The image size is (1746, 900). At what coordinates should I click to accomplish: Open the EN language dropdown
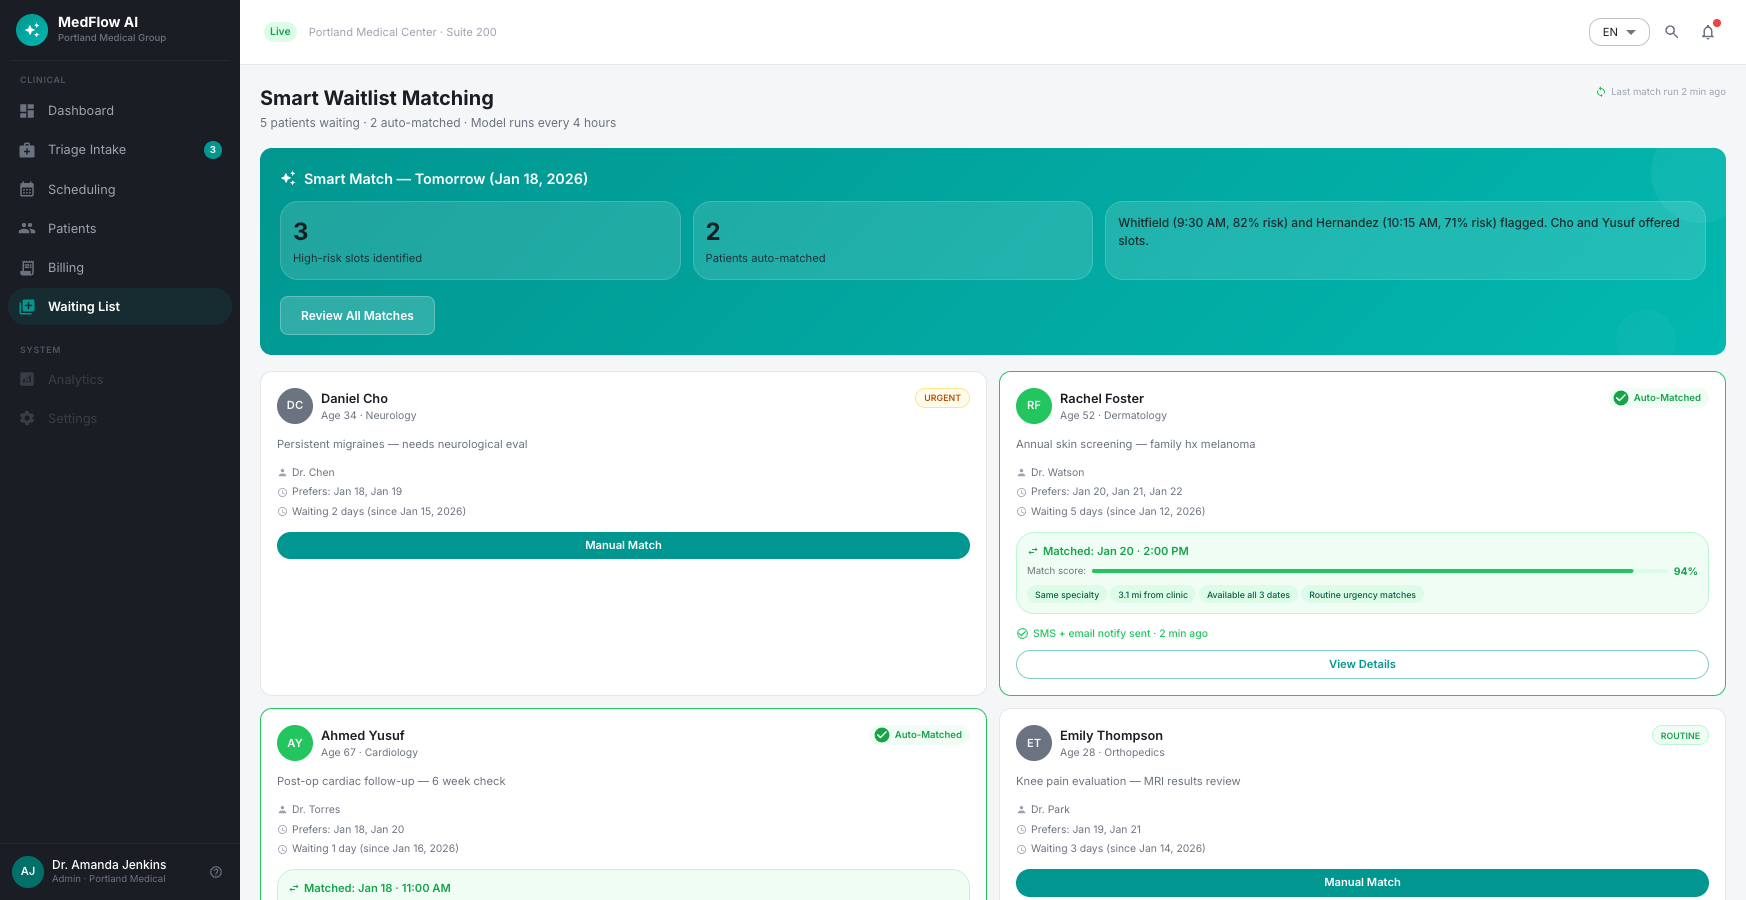coord(1619,32)
